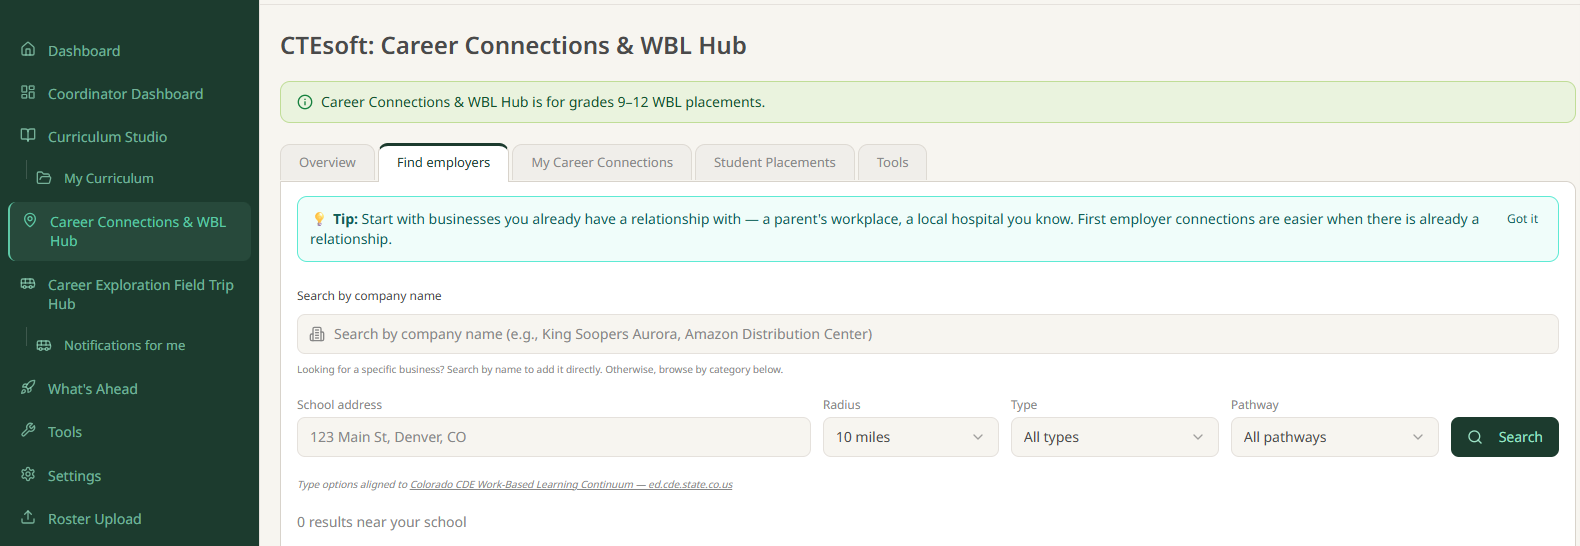This screenshot has width=1580, height=546.
Task: Click the My Curriculum folder icon
Action: (44, 178)
